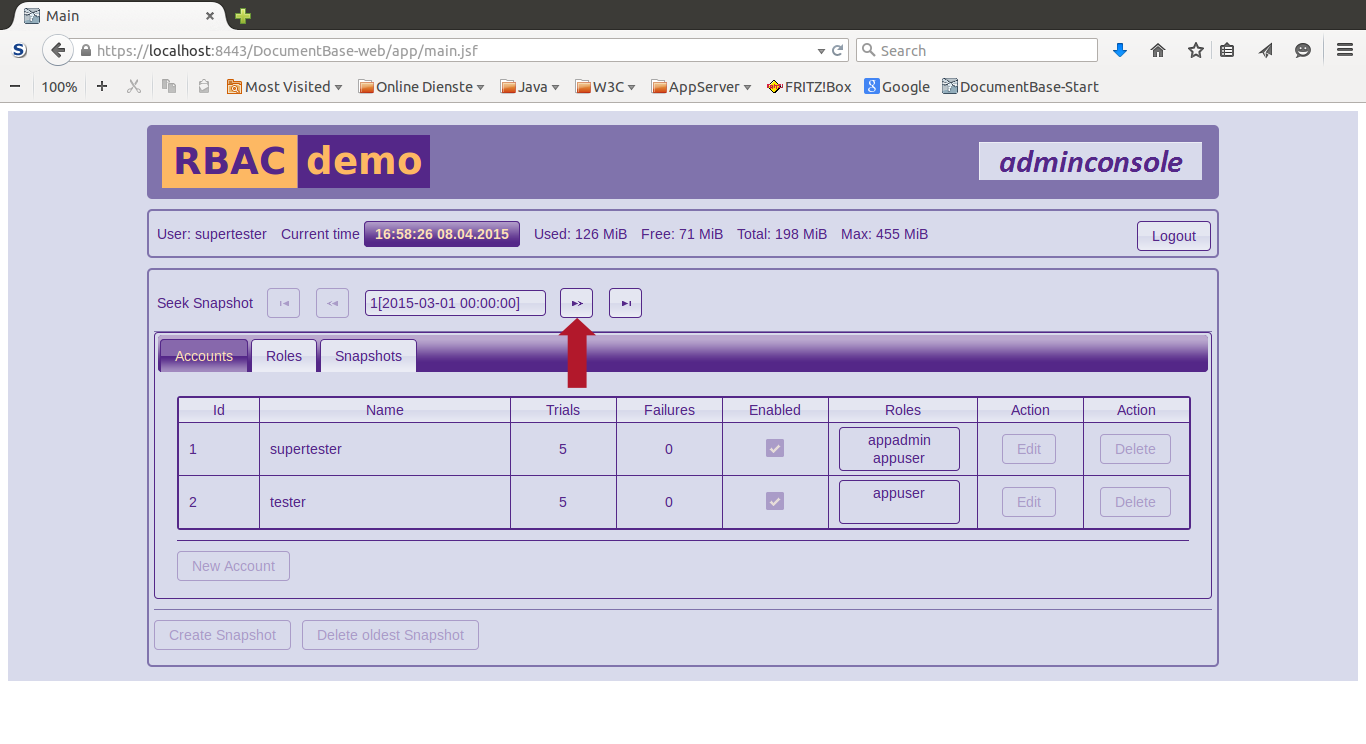Click the browser back arrow button
The height and width of the screenshot is (744, 1366).
[x=58, y=50]
